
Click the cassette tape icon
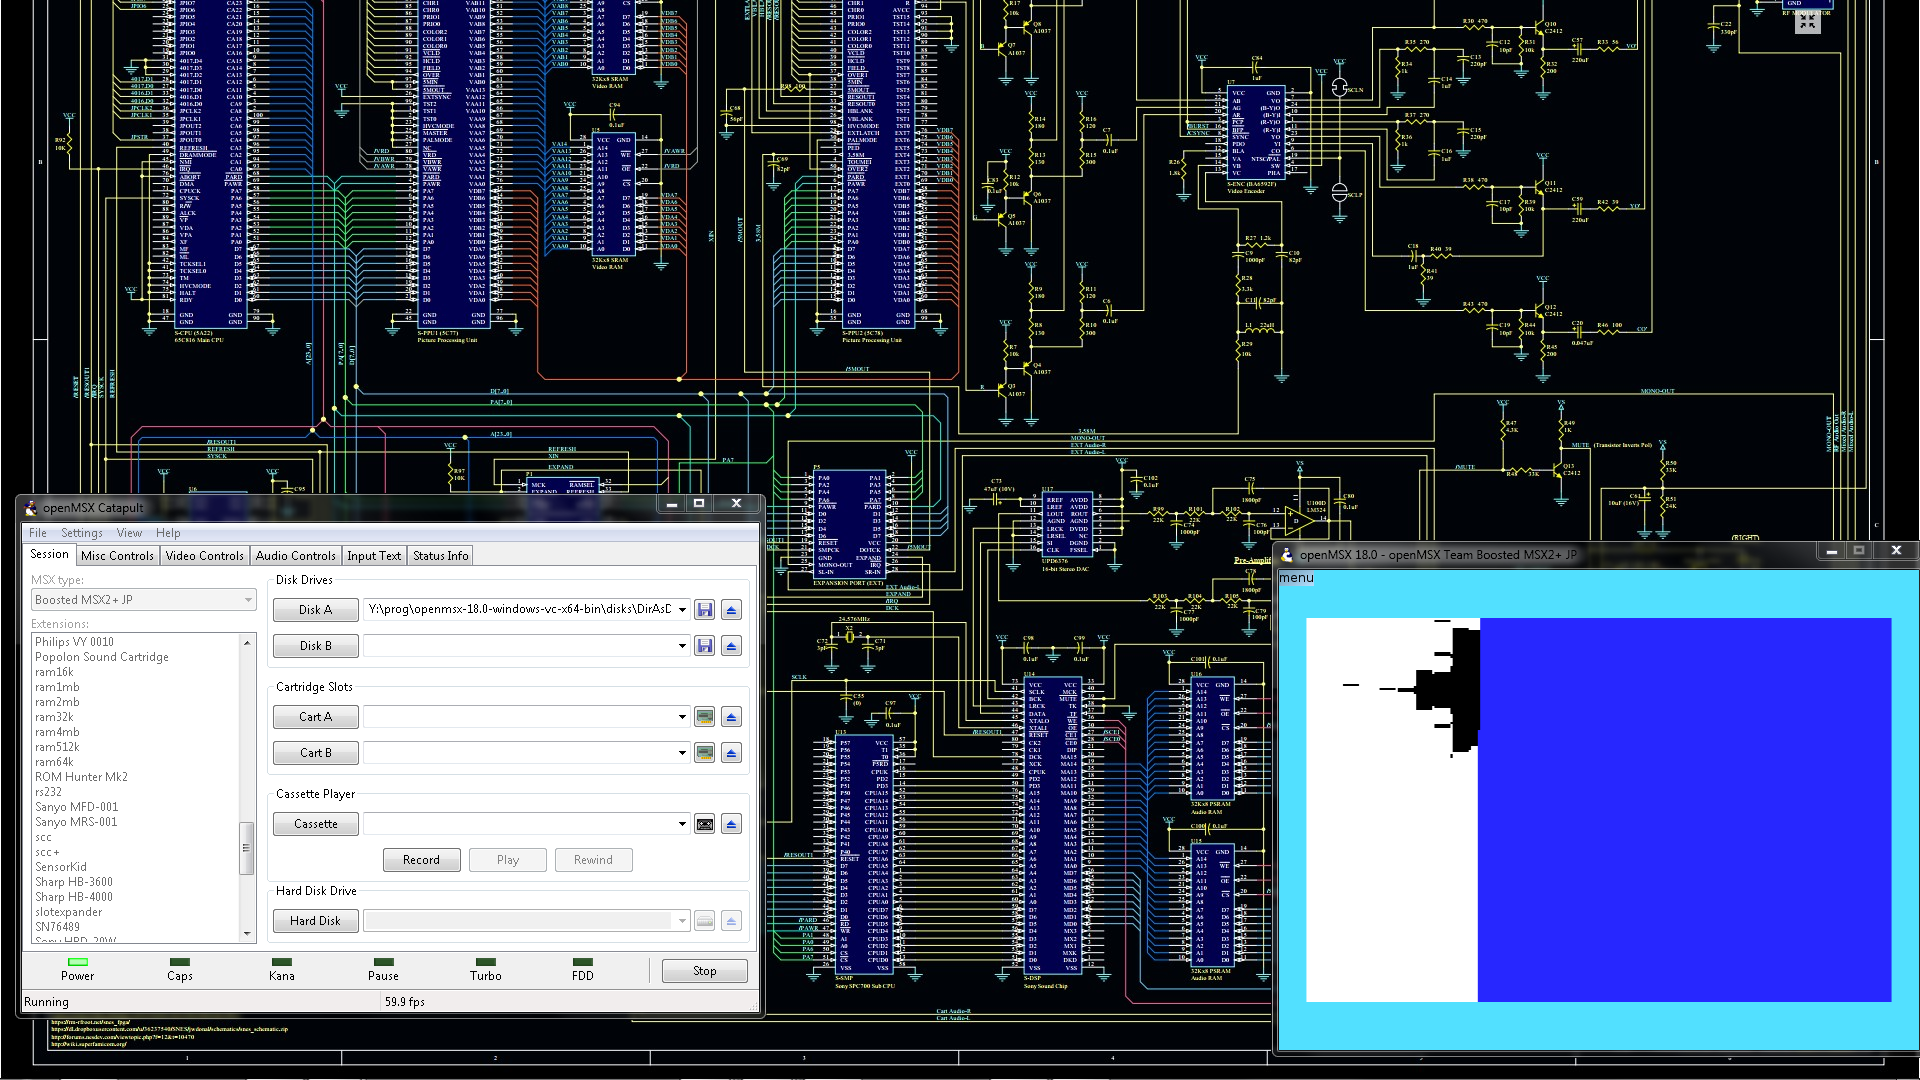[x=704, y=824]
